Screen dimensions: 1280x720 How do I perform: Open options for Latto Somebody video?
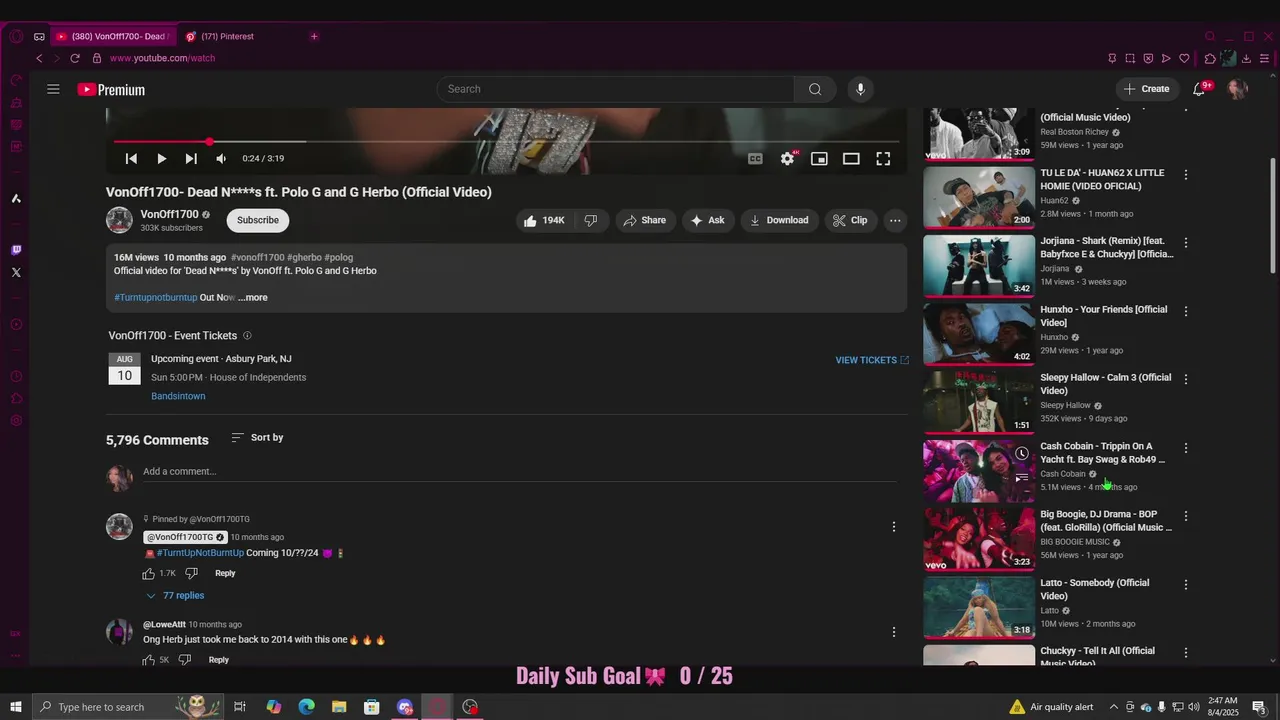[1186, 584]
